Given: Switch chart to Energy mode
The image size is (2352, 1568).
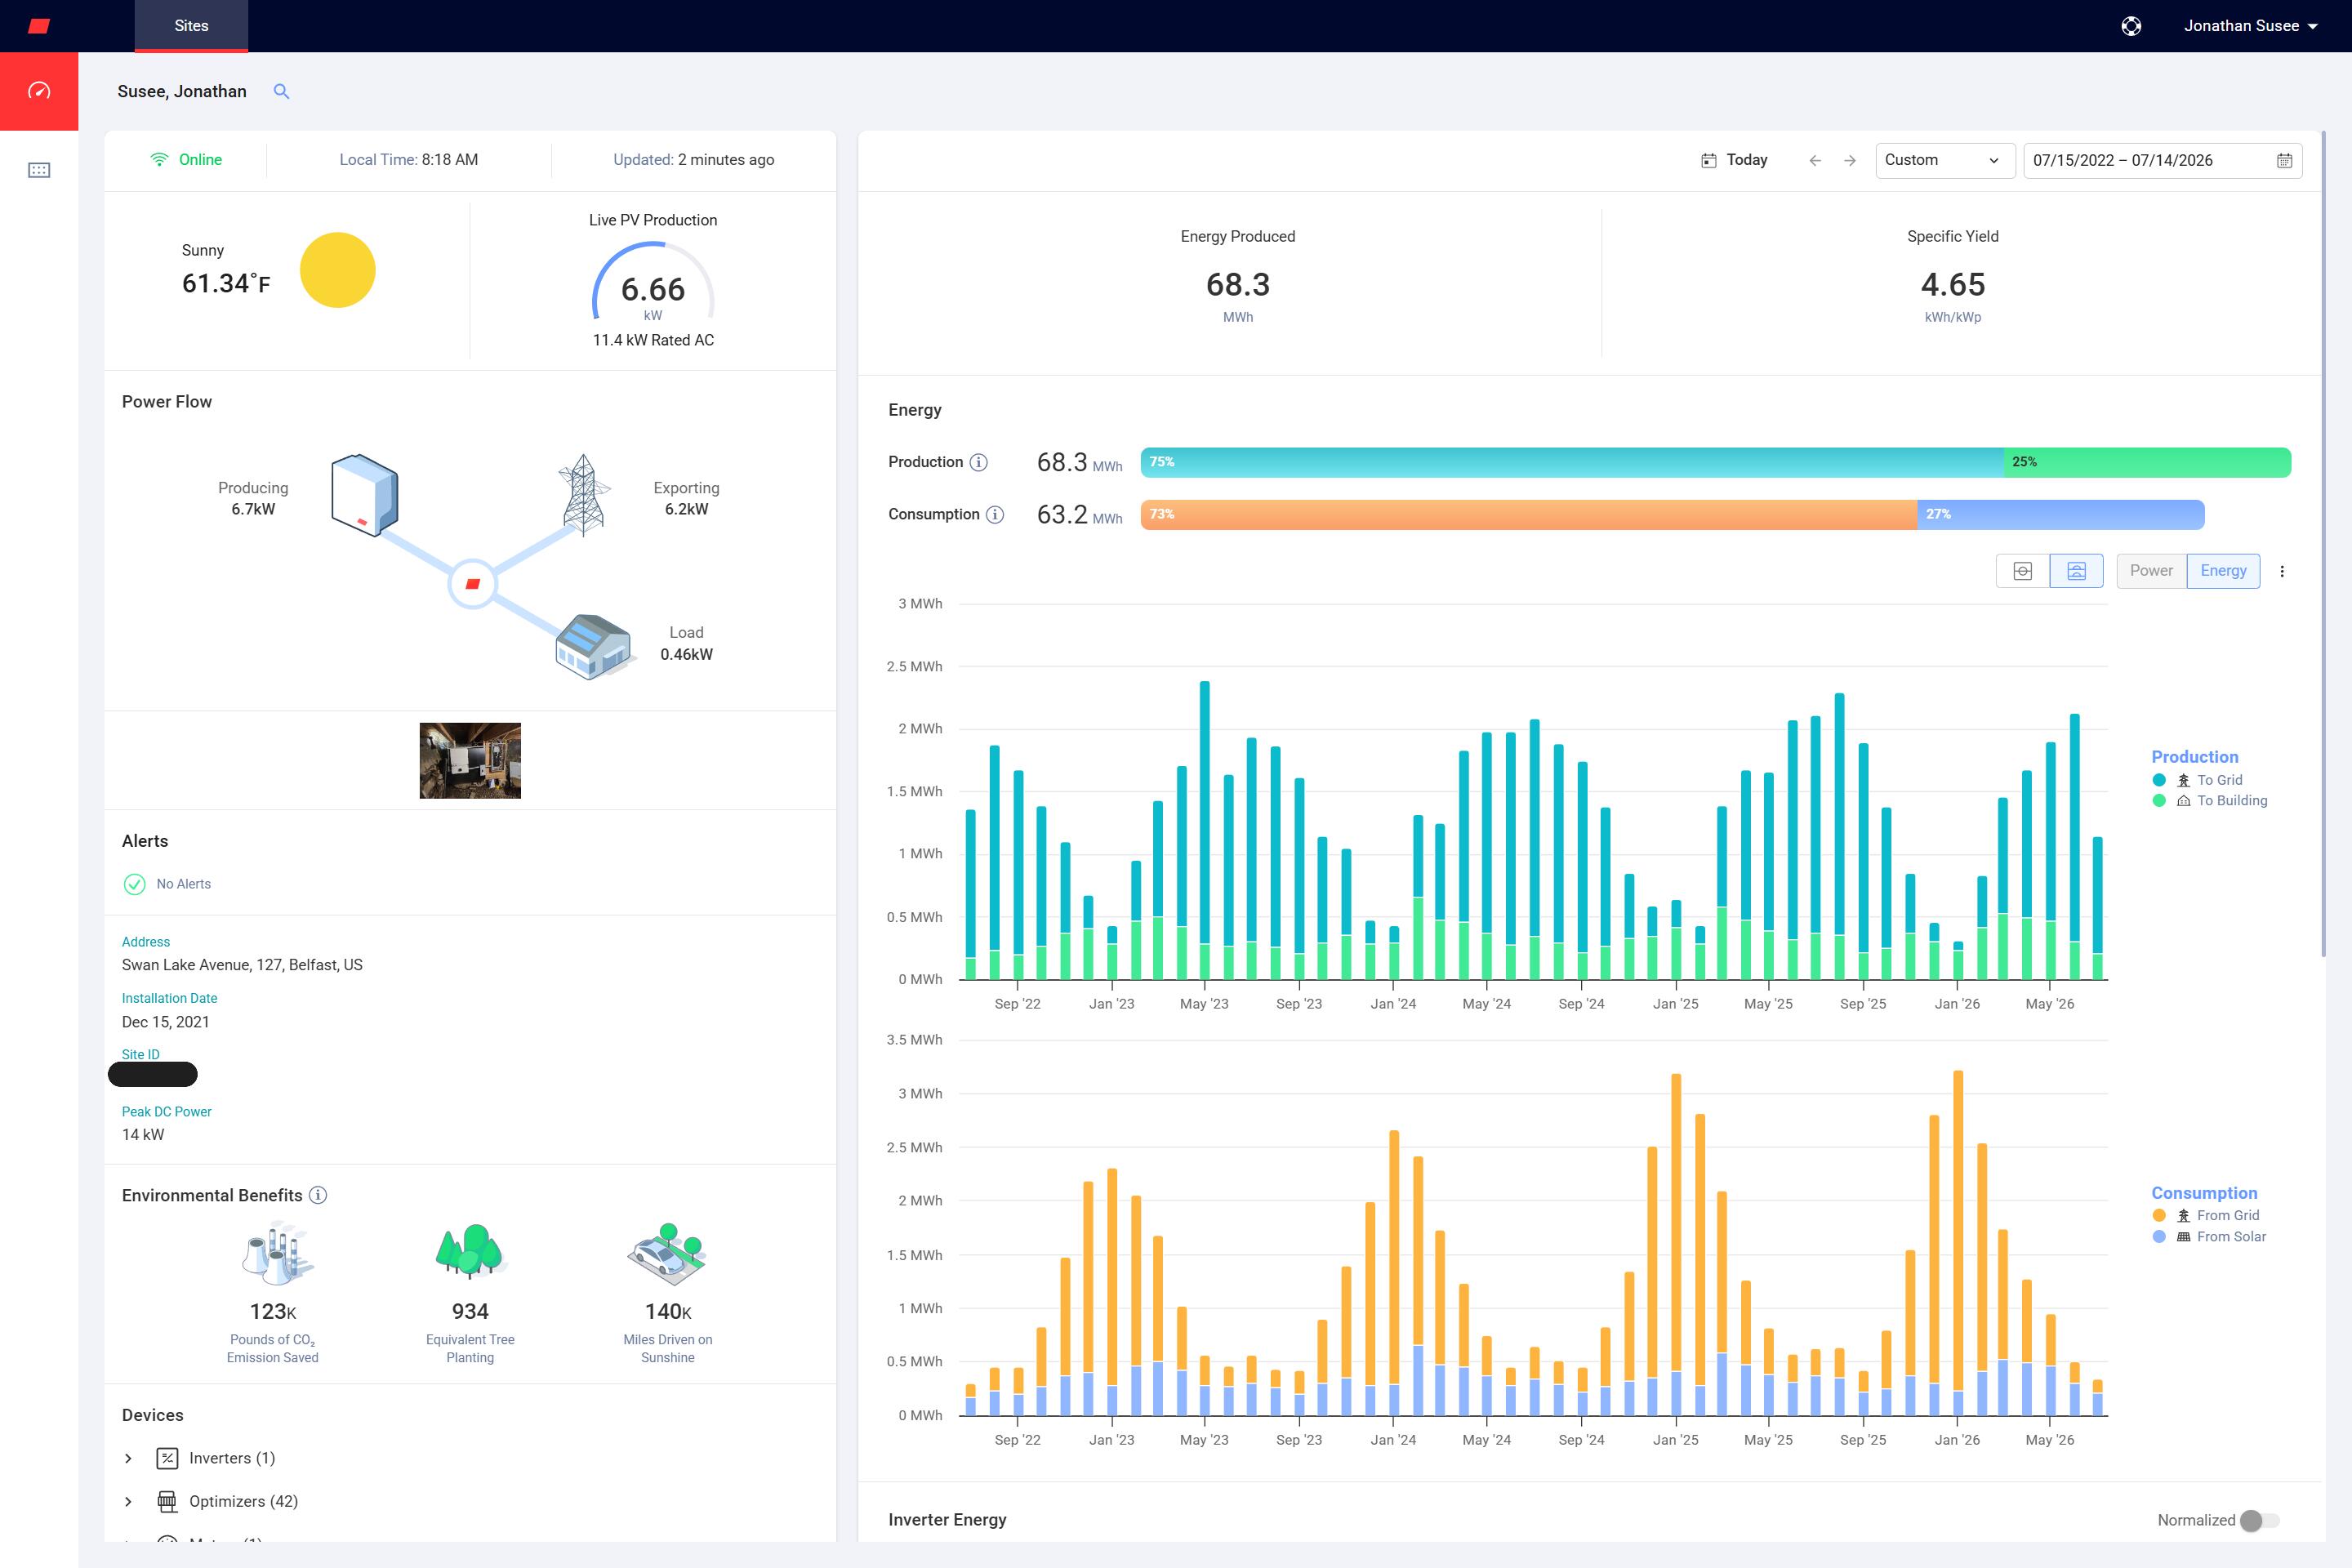Looking at the screenshot, I should [2223, 571].
